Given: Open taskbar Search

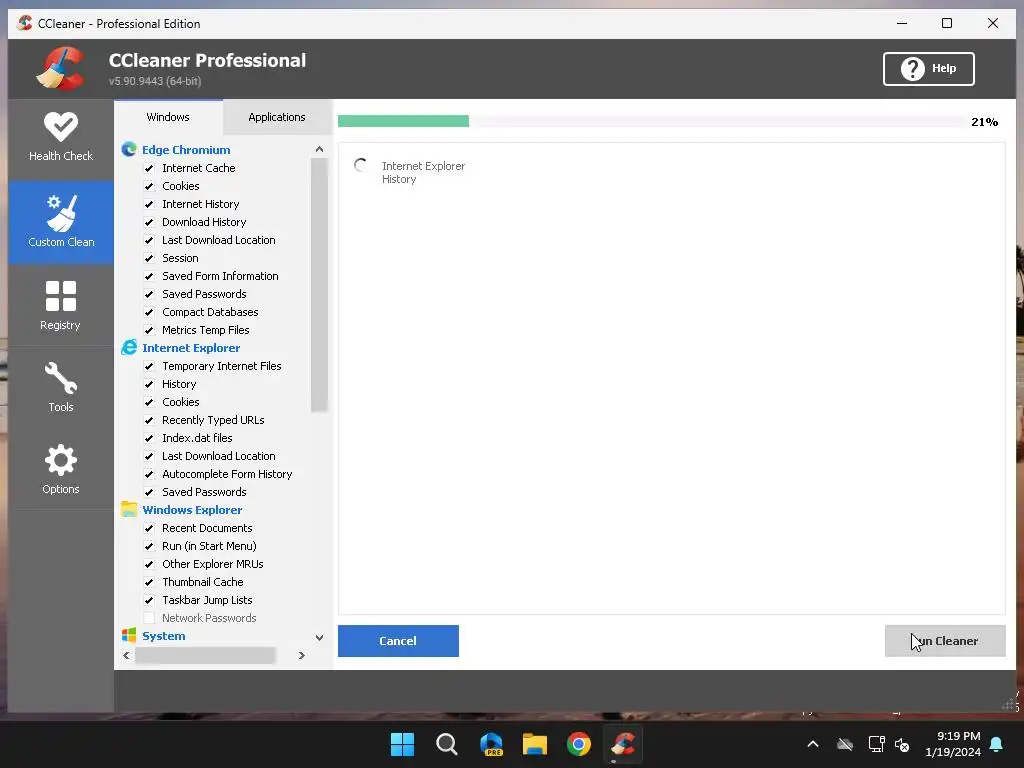Looking at the screenshot, I should coord(447,744).
